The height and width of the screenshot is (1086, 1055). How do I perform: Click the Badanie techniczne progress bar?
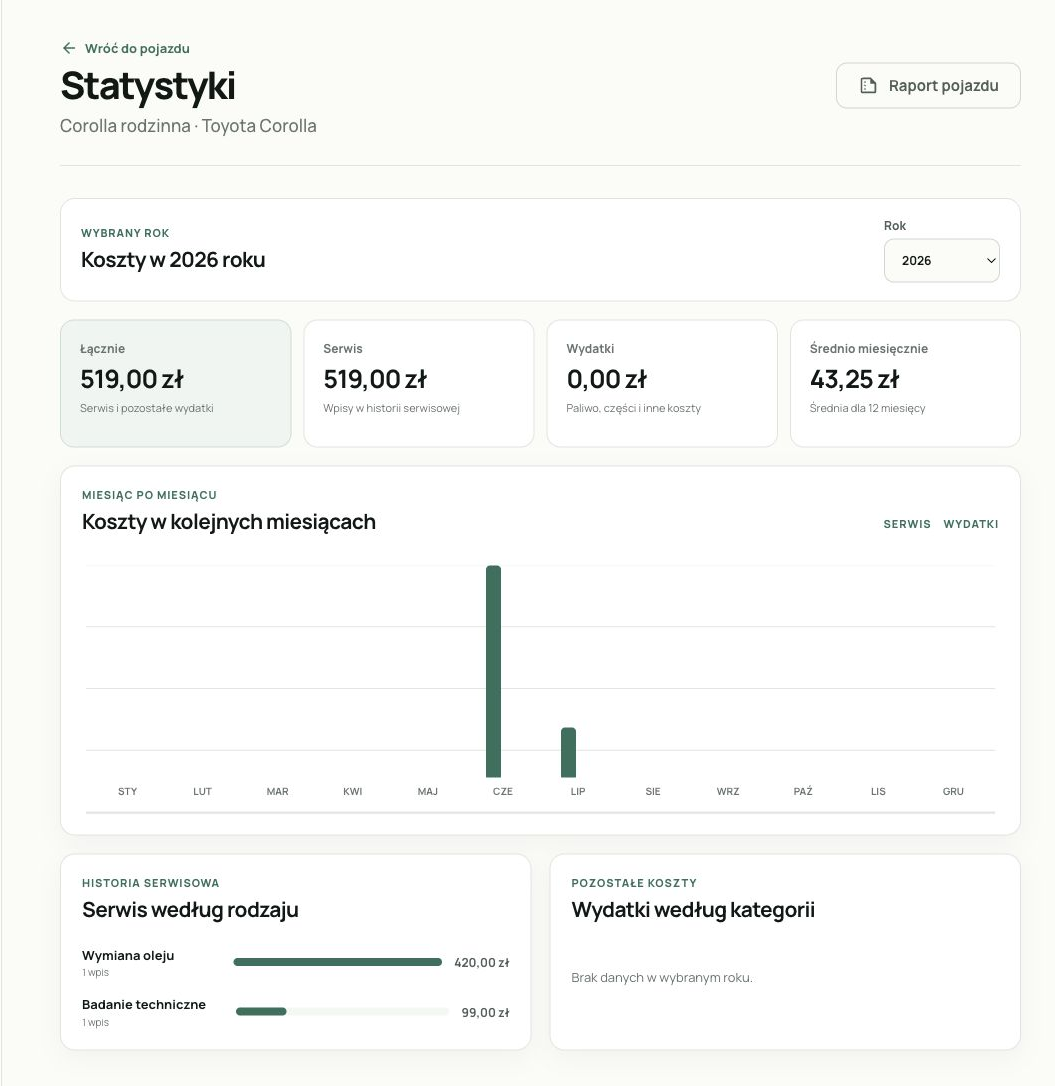click(342, 1012)
